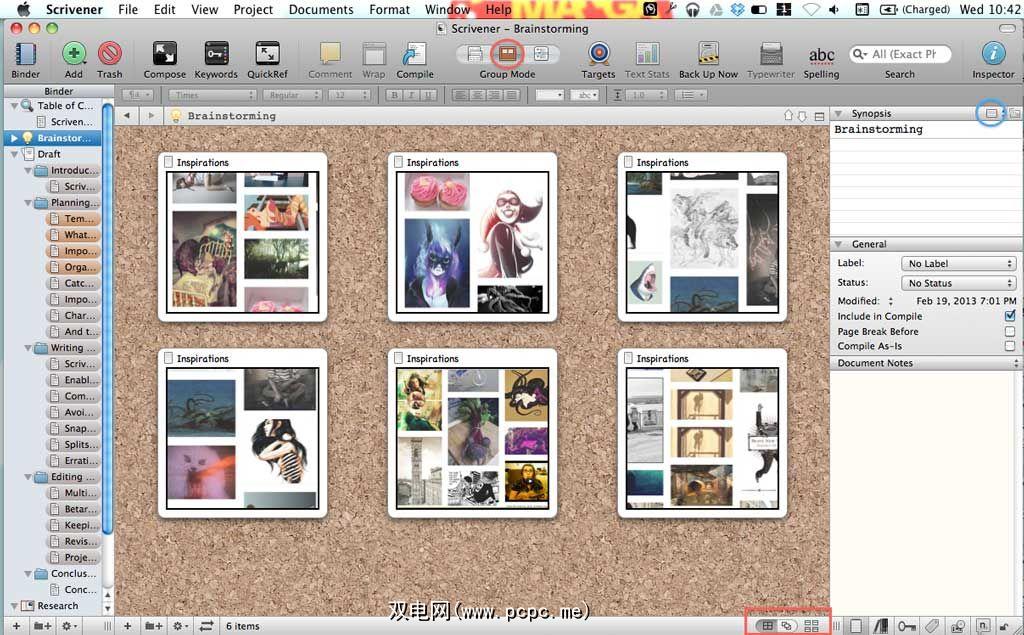Open the Status dropdown

(x=958, y=283)
